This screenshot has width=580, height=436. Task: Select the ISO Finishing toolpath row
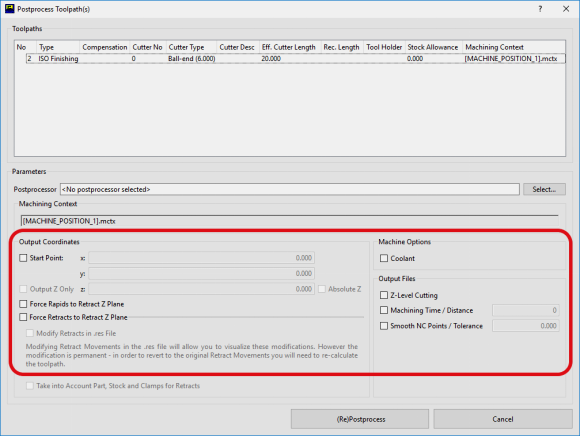click(296, 58)
